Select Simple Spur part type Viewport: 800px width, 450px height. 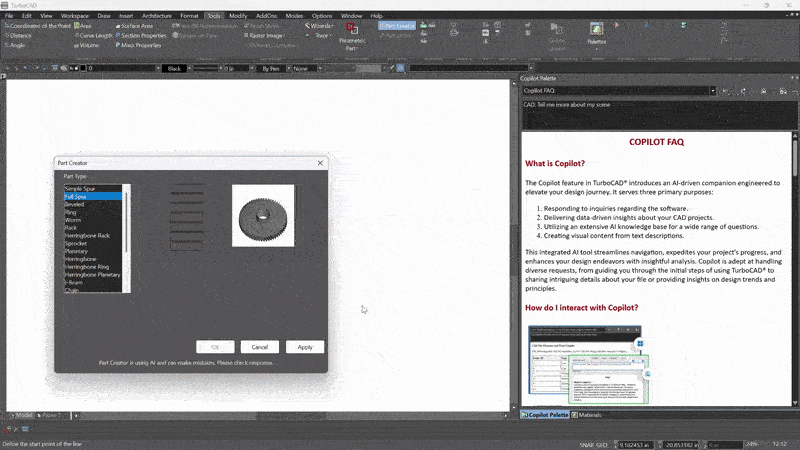(92, 188)
